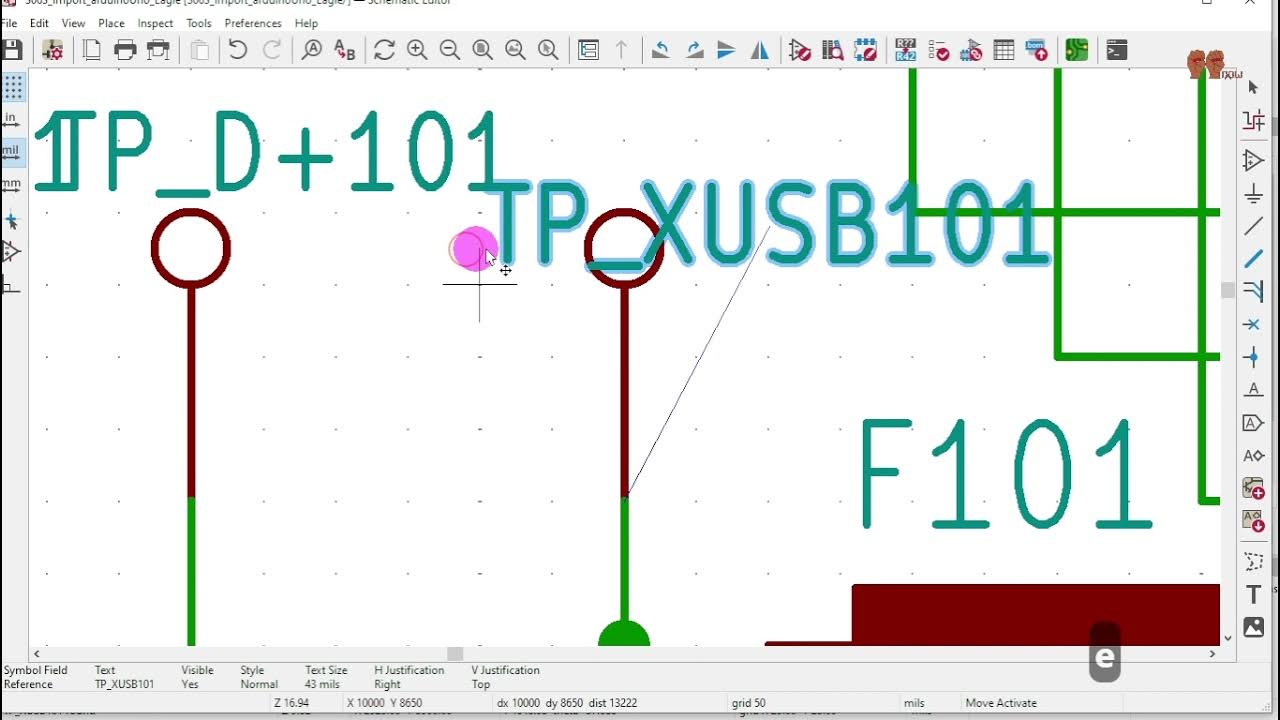Image resolution: width=1280 pixels, height=720 pixels.
Task: Open the Edit menu
Action: click(39, 23)
